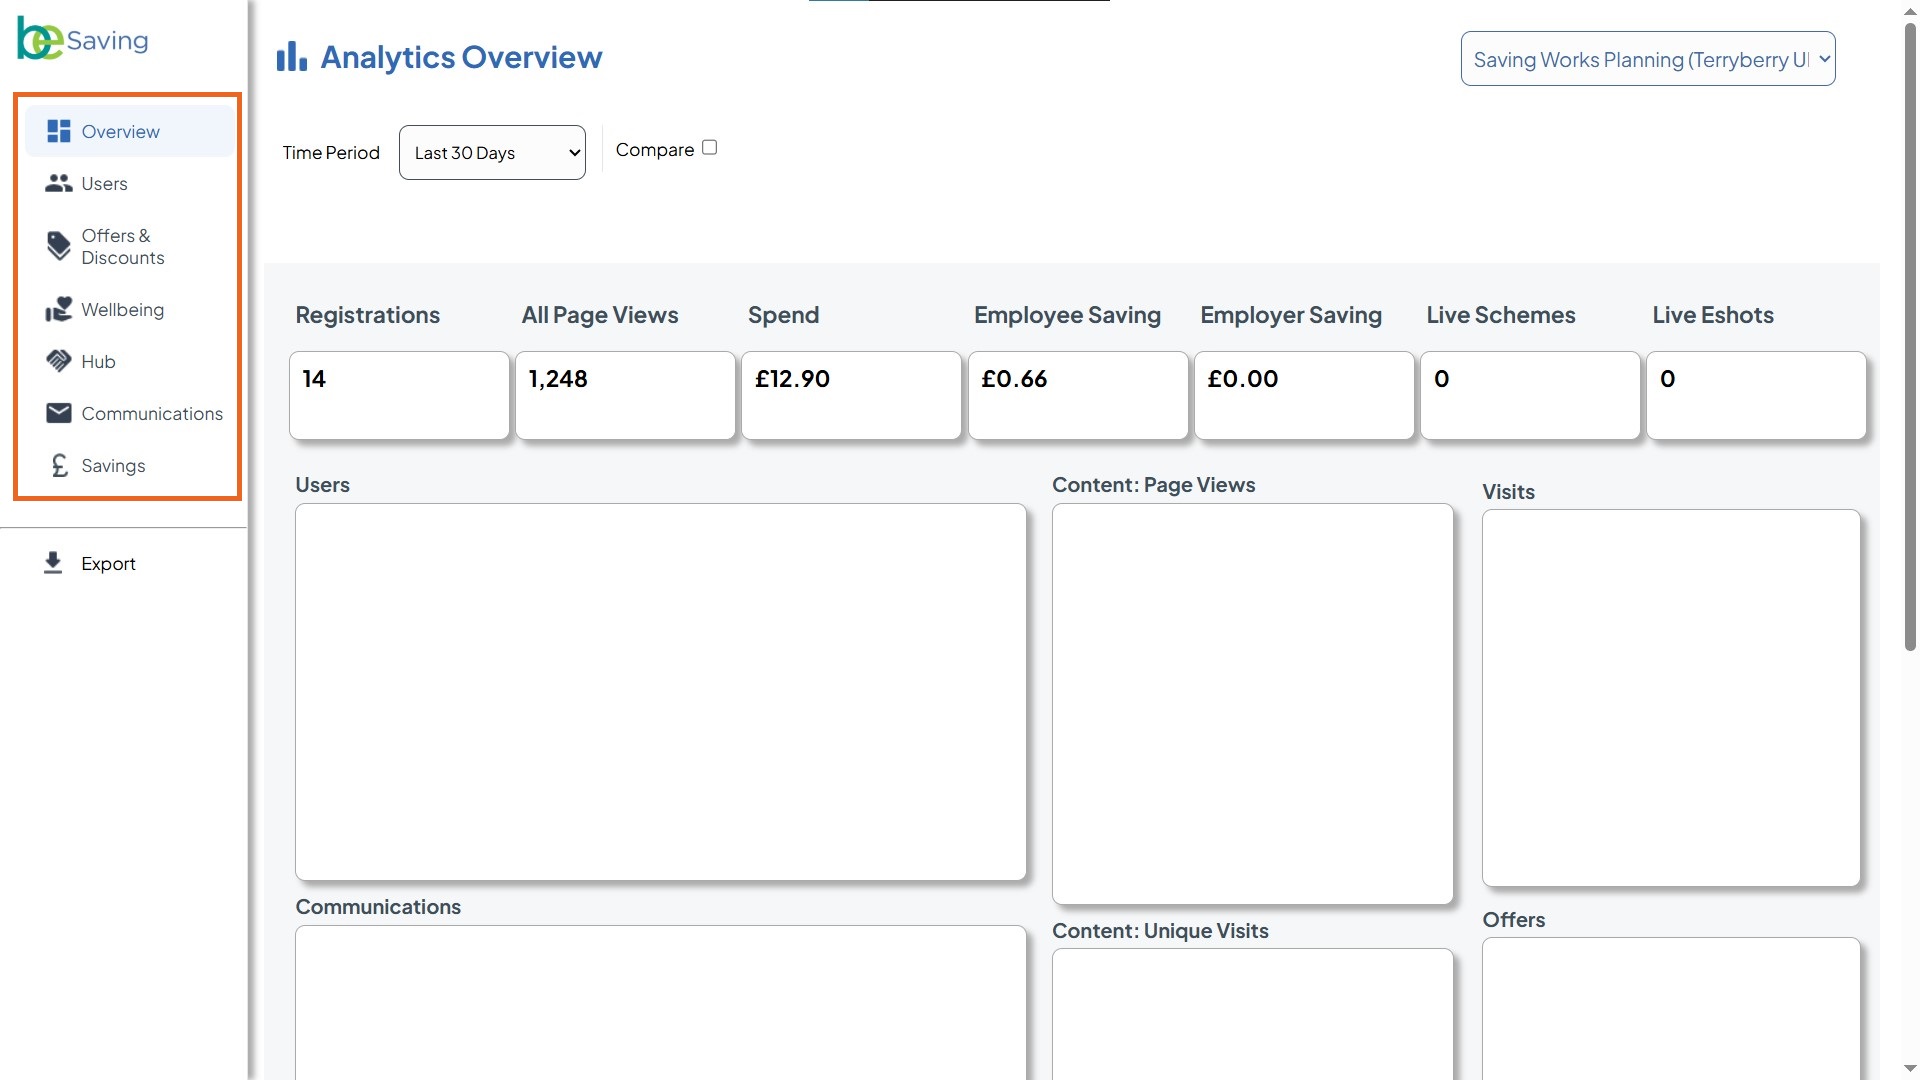1920x1080 pixels.
Task: Click the Spend card showing £12.90
Action: tap(851, 395)
